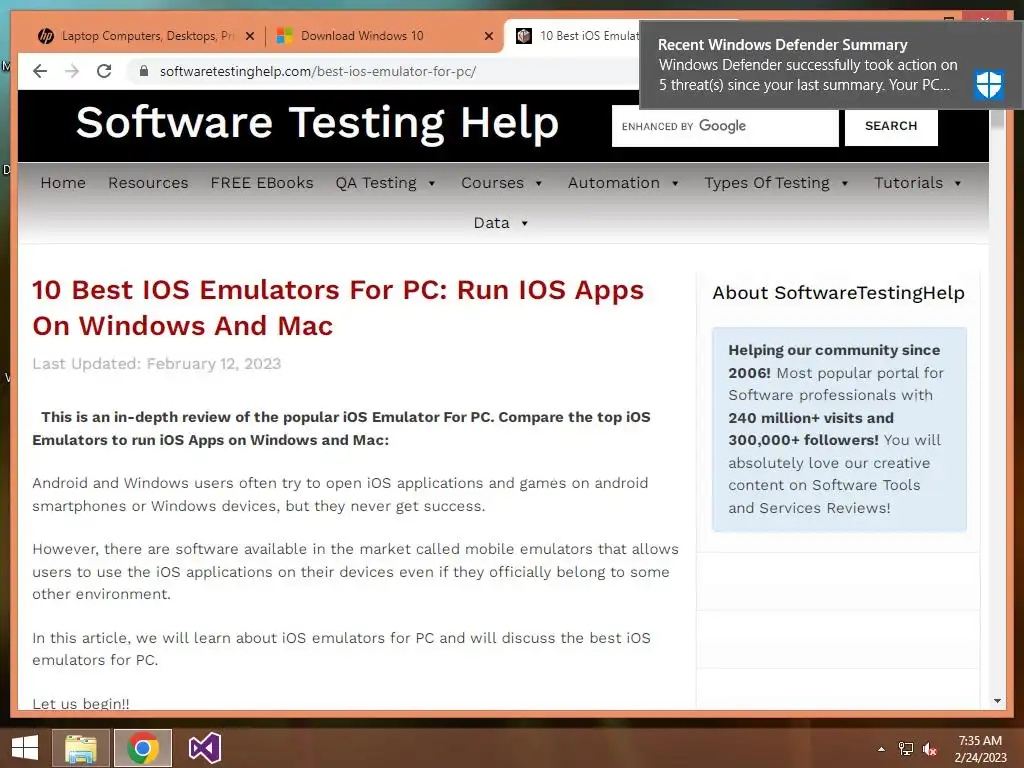Click the SEARCH button
The image size is (1024, 768).
[x=891, y=126]
